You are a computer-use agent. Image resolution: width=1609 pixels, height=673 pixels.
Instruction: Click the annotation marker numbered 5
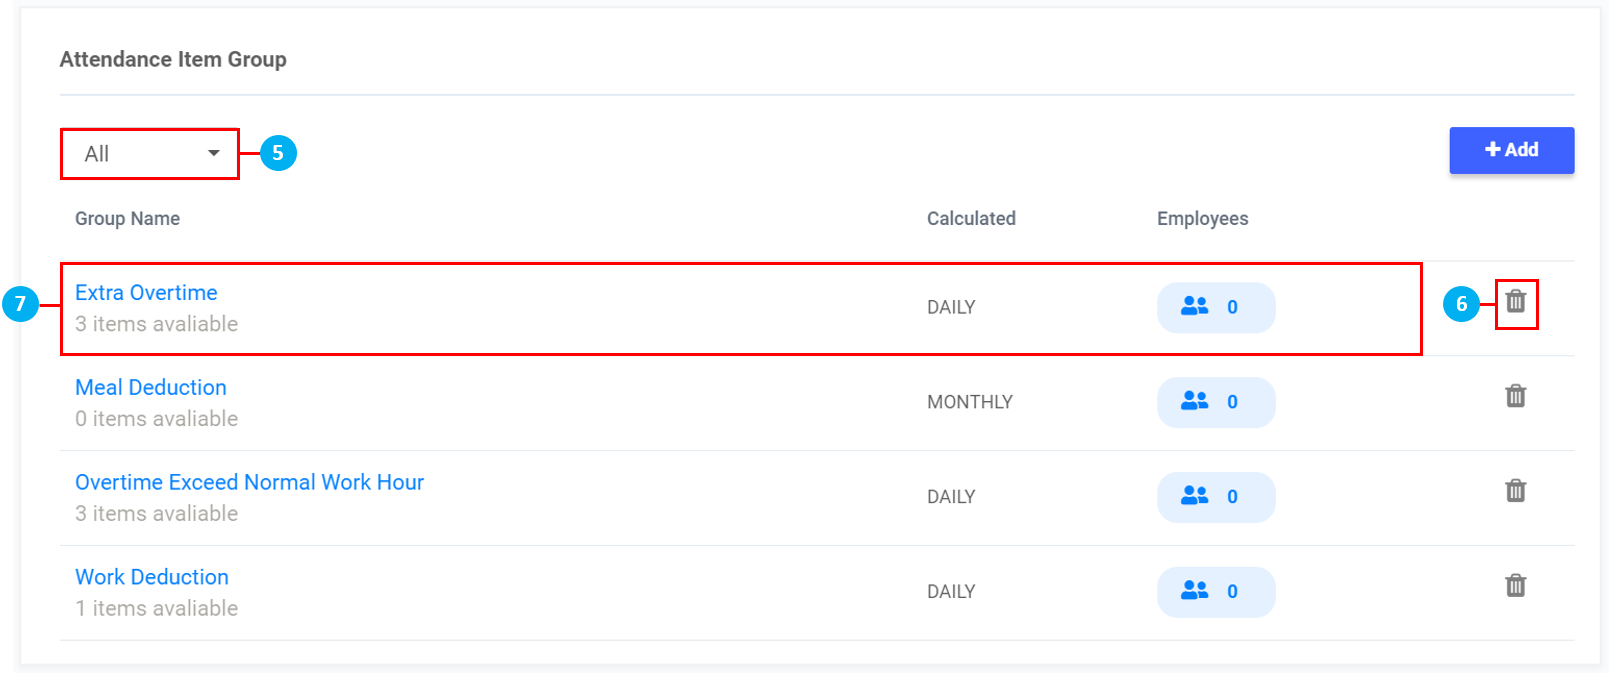coord(278,153)
